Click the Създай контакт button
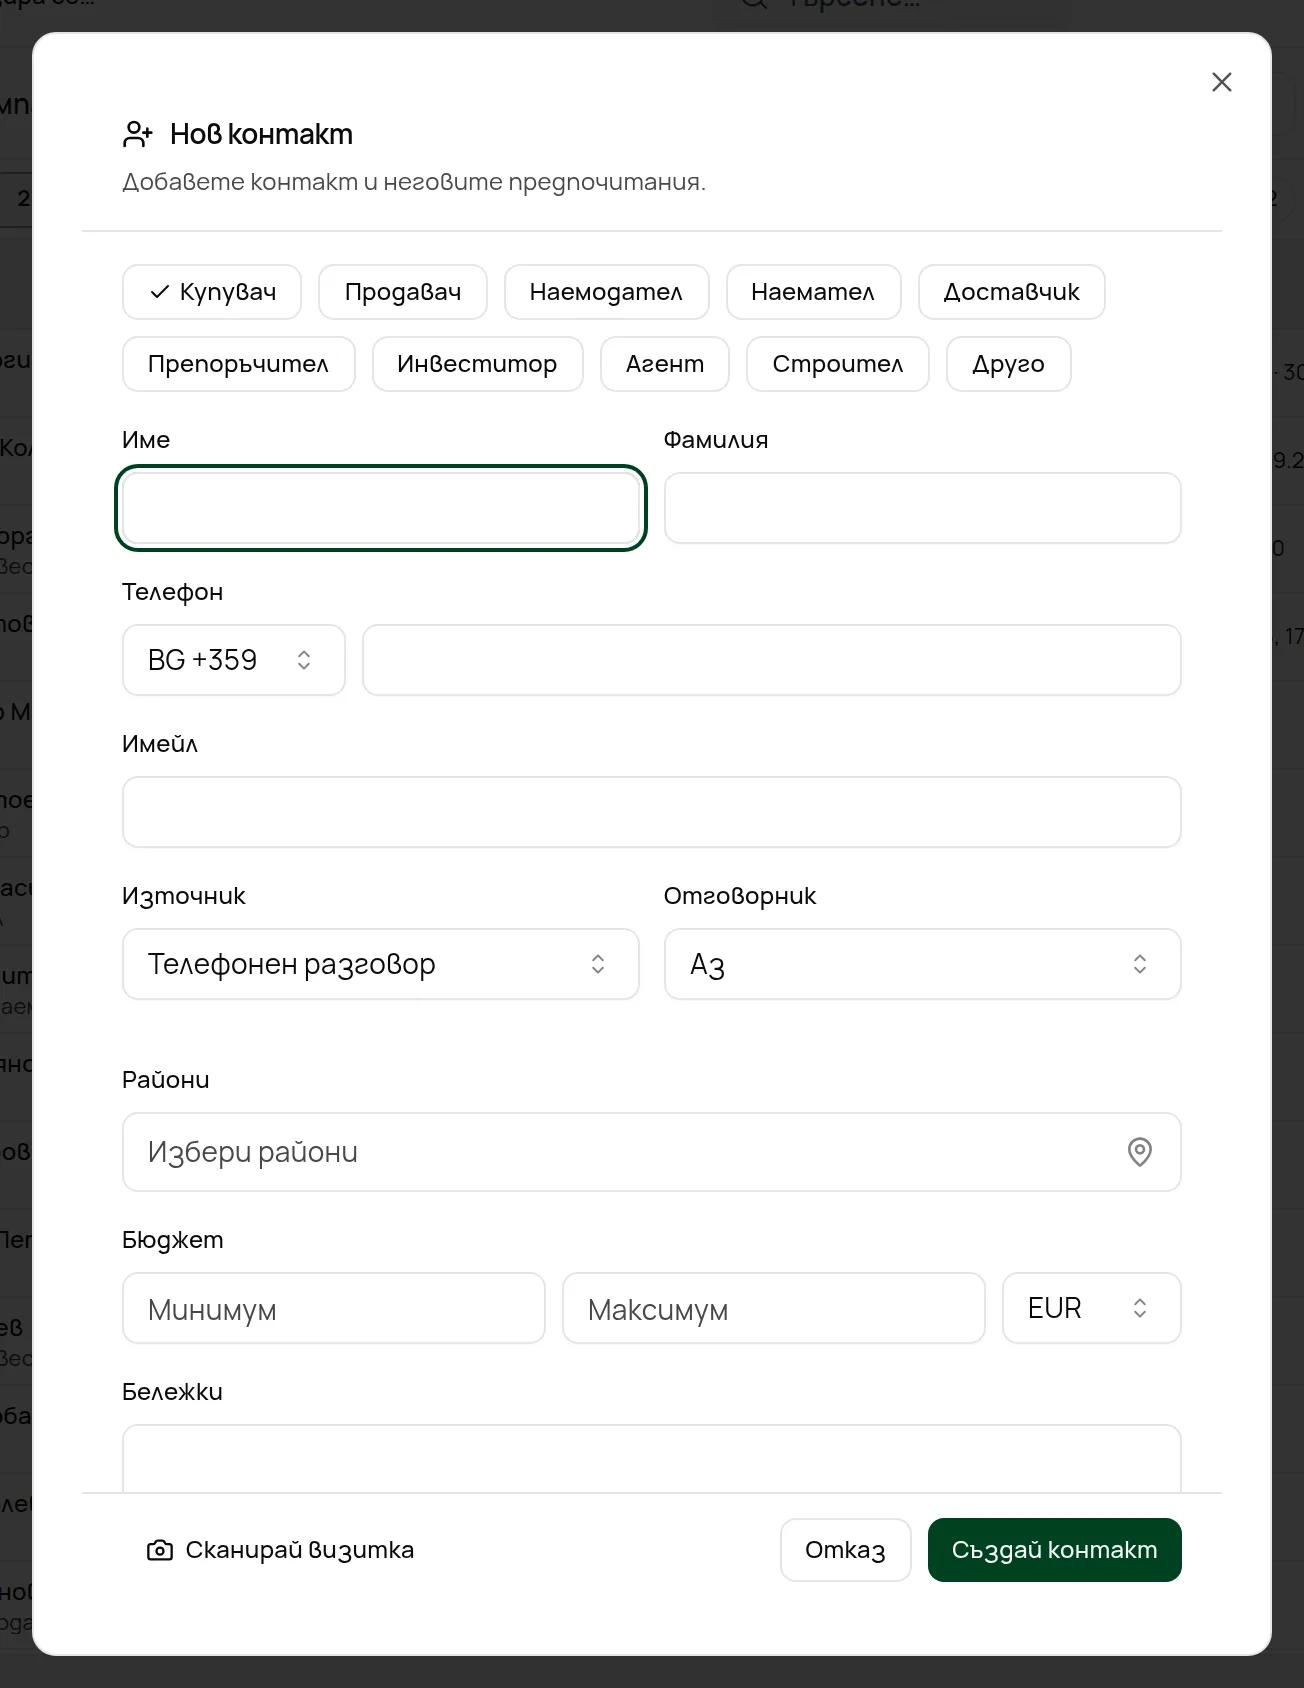 tap(1054, 1550)
